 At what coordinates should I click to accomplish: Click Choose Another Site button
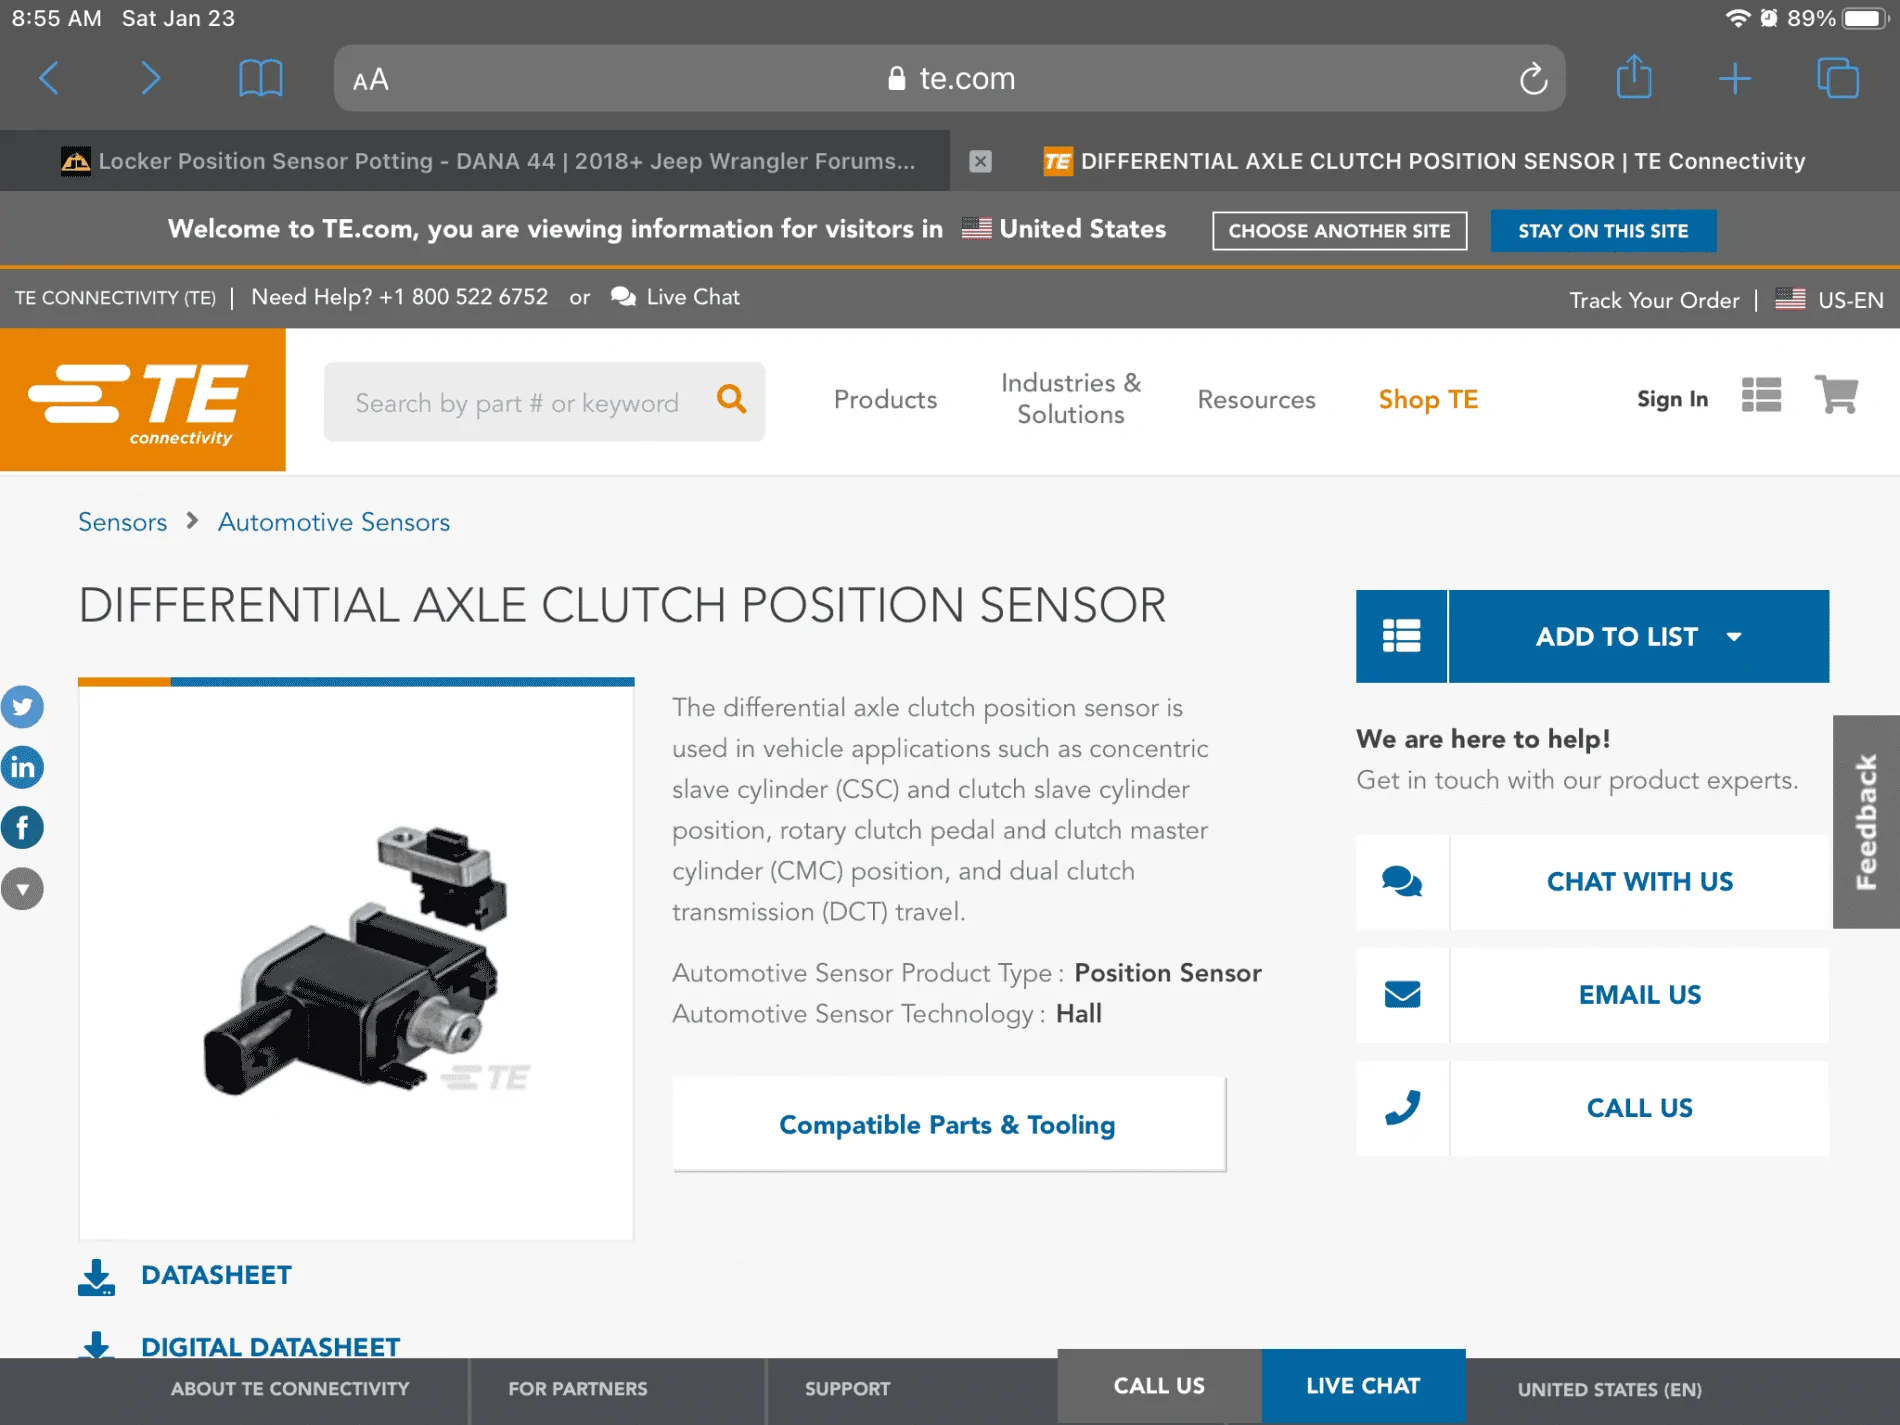tap(1339, 230)
